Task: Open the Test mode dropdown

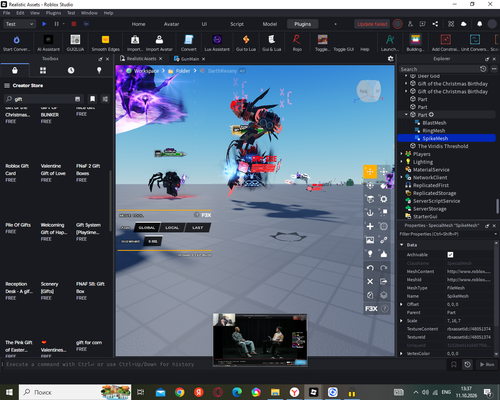Action: click(x=19, y=24)
